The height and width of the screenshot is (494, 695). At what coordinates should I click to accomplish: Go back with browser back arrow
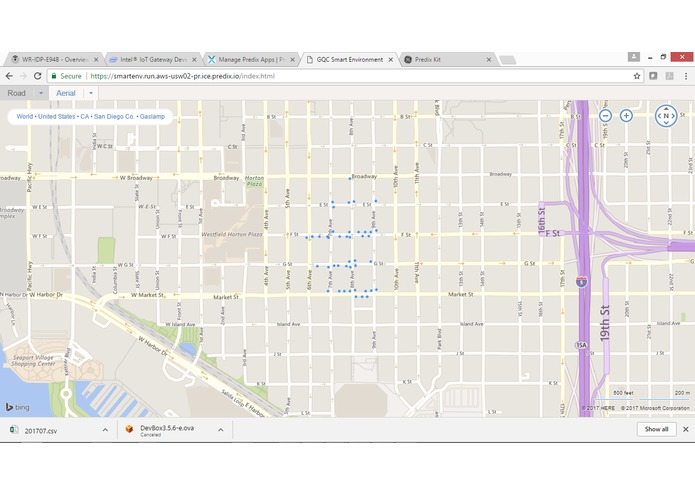point(9,76)
